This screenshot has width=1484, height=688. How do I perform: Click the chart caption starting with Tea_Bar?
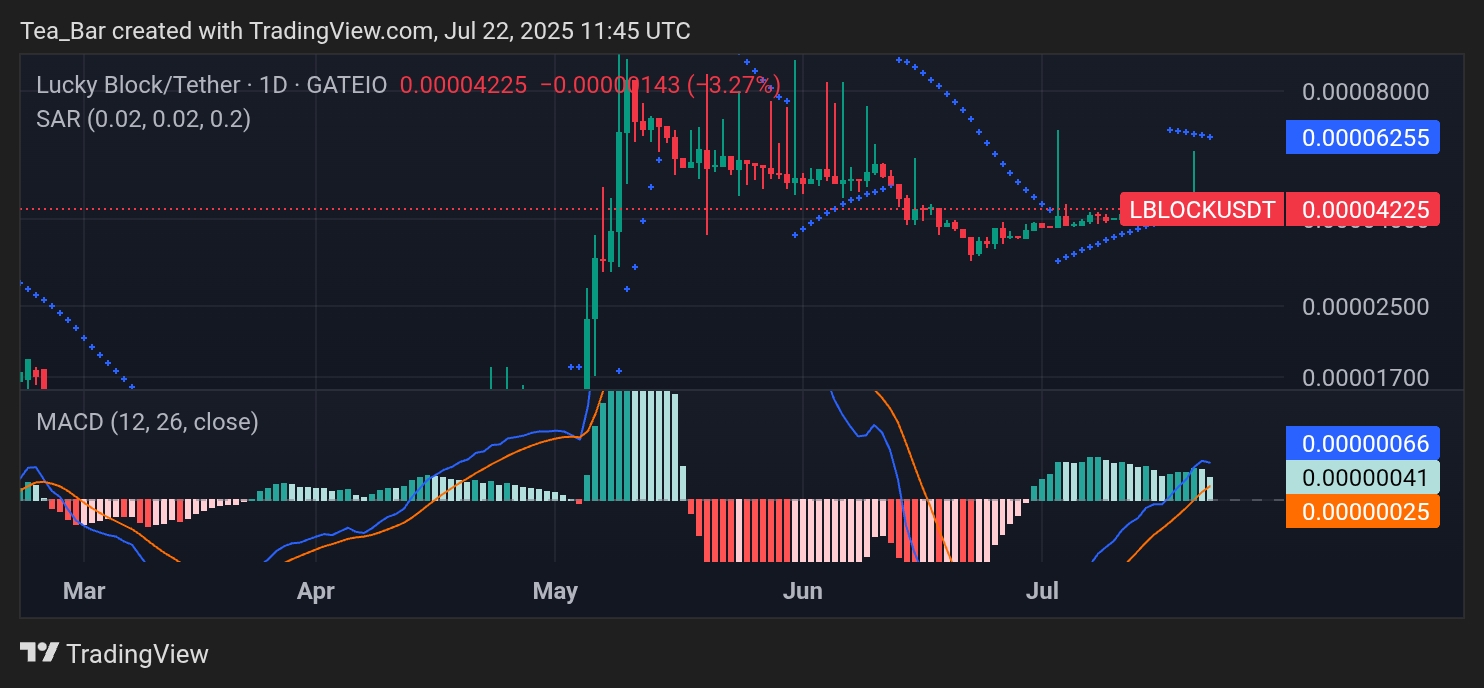pos(355,31)
